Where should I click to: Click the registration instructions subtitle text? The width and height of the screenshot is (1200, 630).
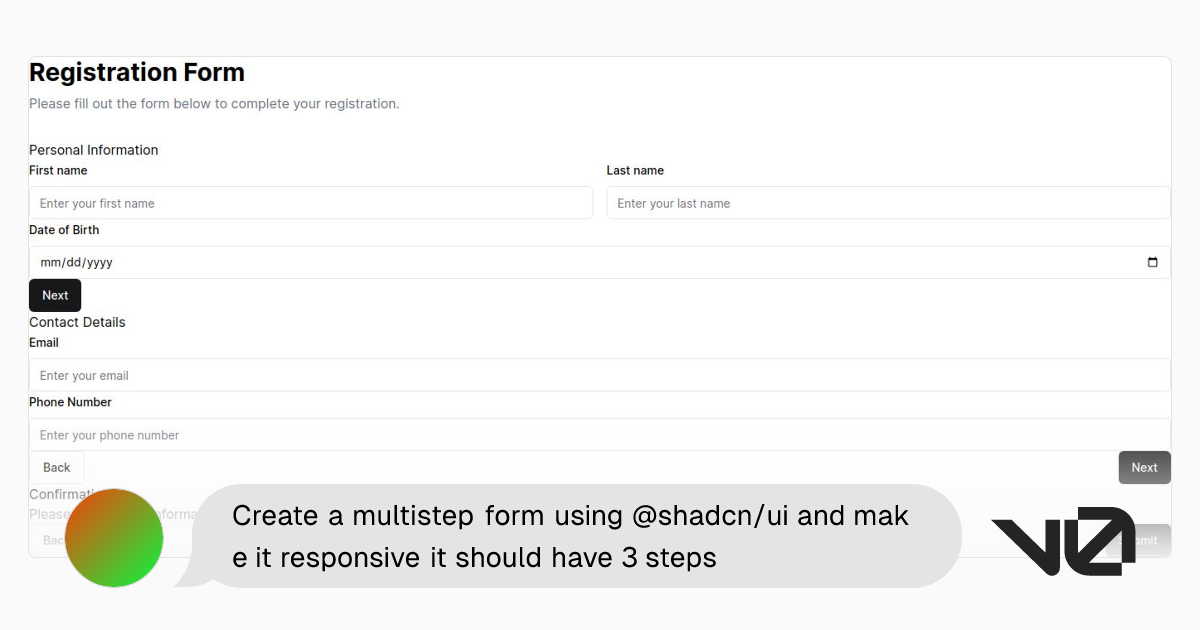pos(214,103)
